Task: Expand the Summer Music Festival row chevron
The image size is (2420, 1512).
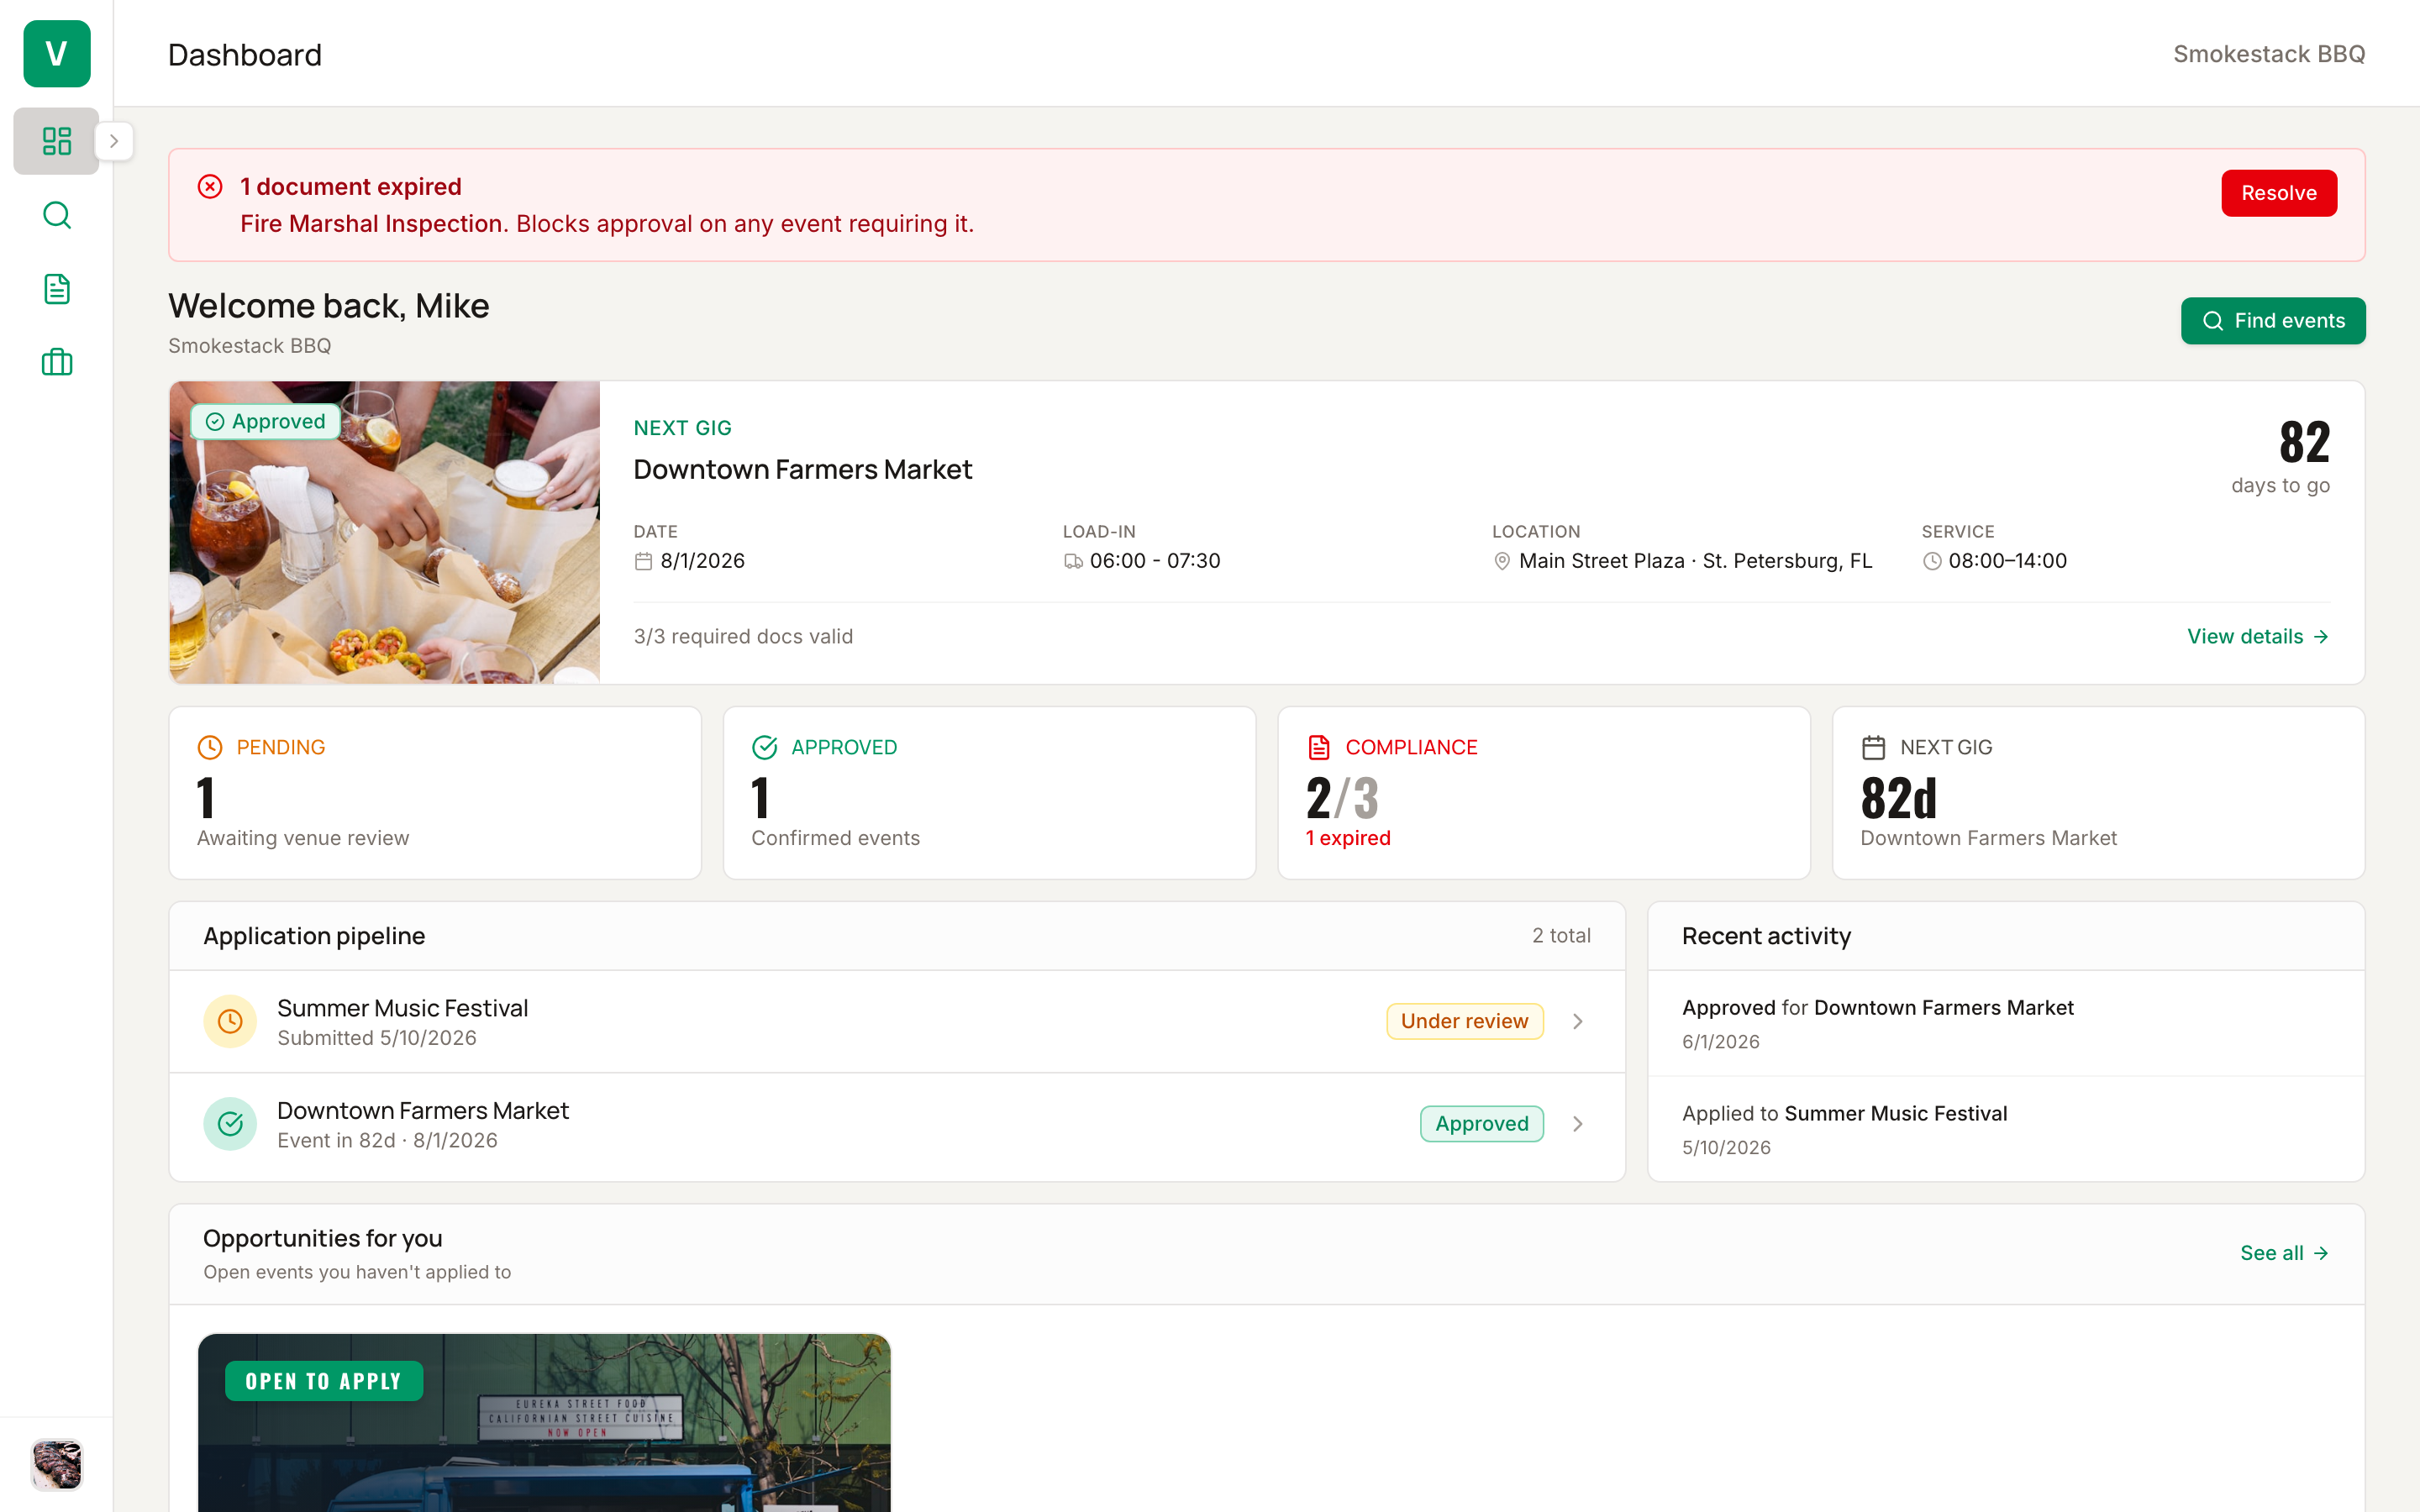Action: pyautogui.click(x=1577, y=1022)
